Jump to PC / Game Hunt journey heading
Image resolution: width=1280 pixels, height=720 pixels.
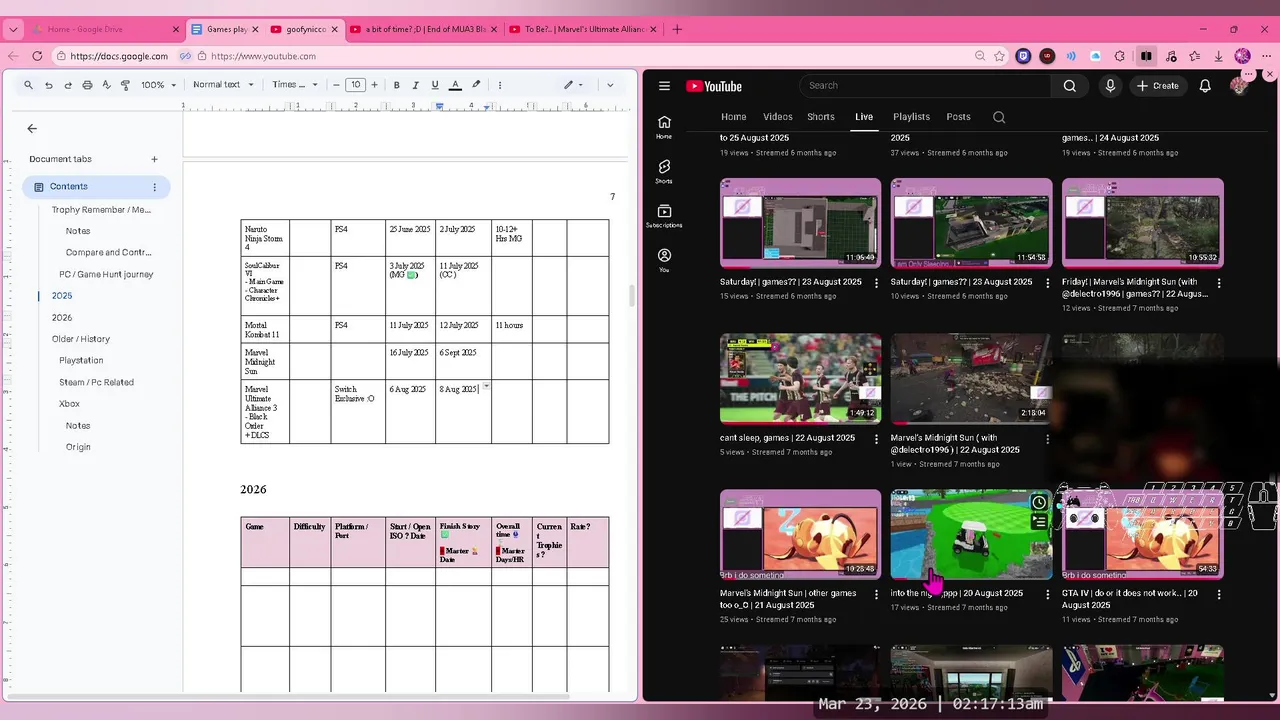coord(106,274)
